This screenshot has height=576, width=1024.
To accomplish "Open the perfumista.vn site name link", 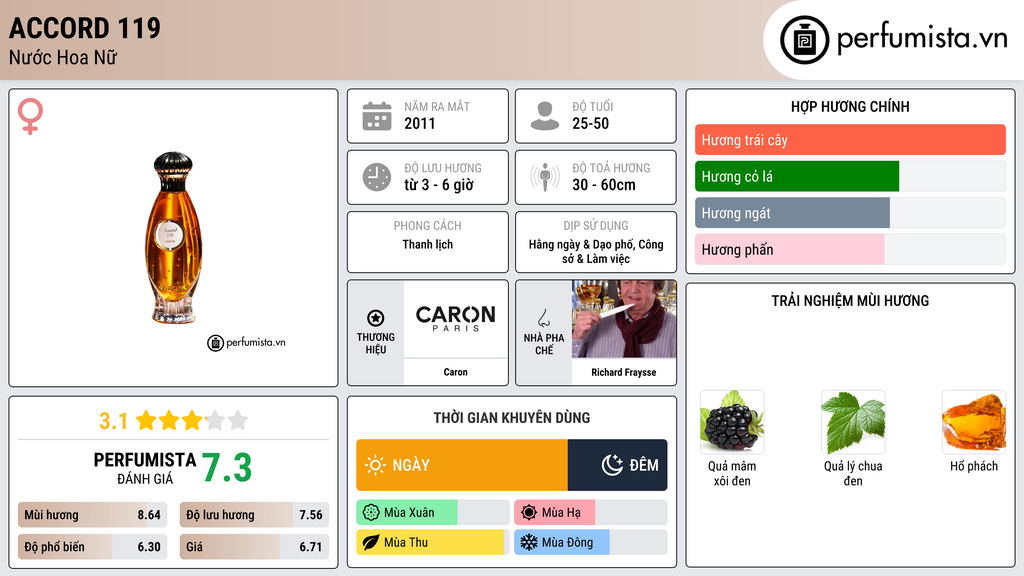I will tap(922, 39).
